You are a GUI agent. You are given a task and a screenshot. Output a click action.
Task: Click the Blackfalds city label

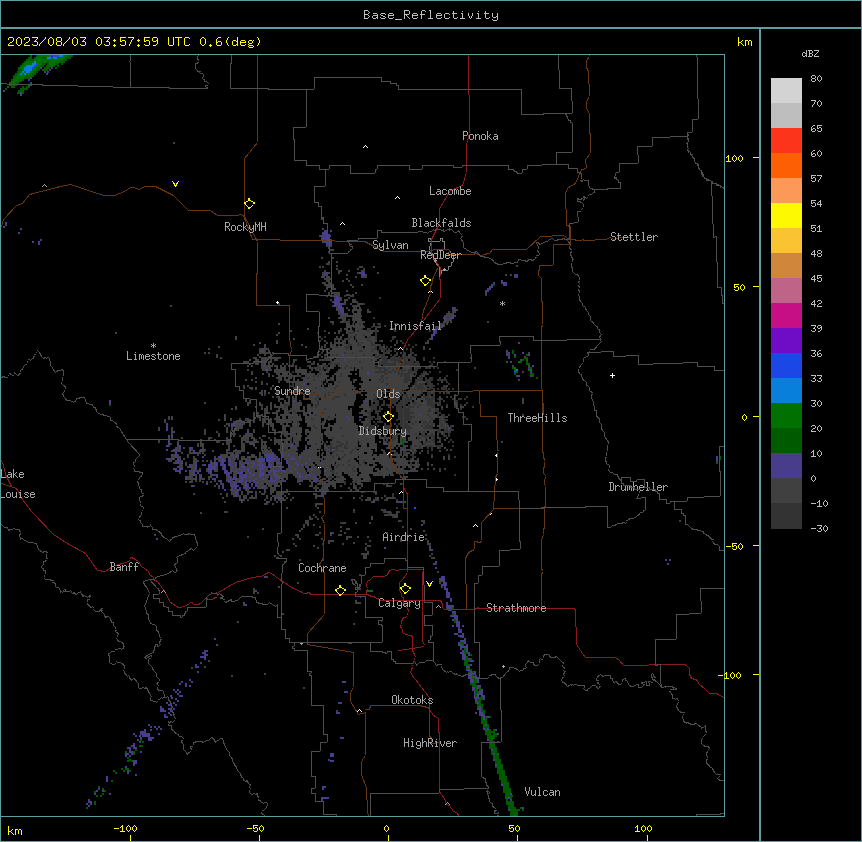tap(441, 223)
